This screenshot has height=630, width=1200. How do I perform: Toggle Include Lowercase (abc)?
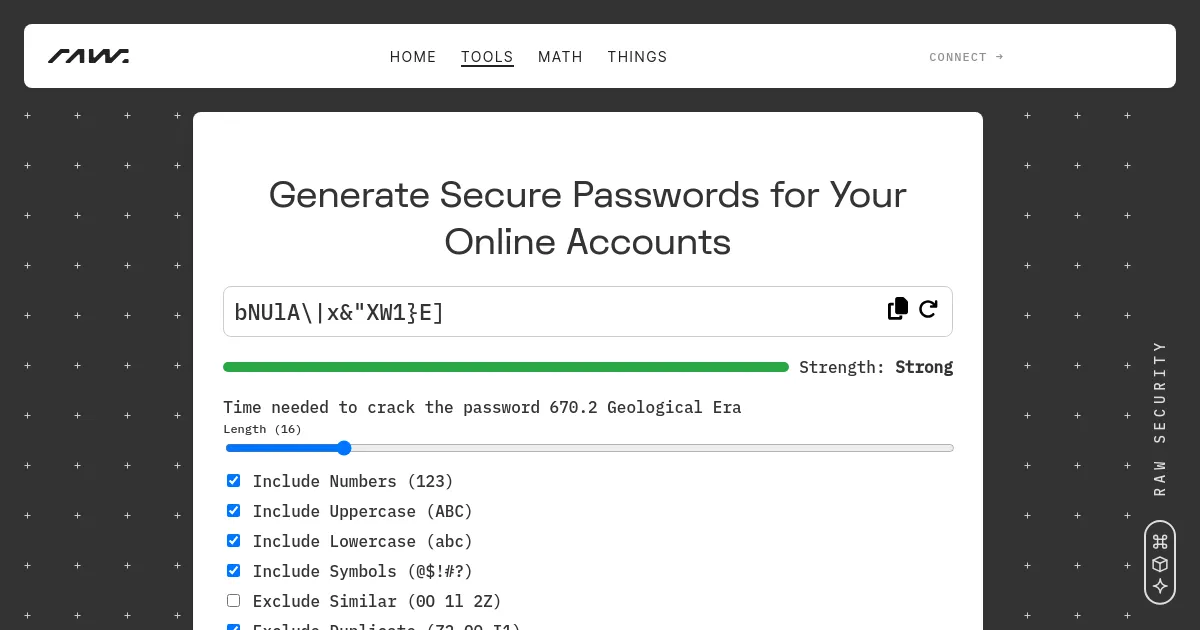tap(233, 540)
